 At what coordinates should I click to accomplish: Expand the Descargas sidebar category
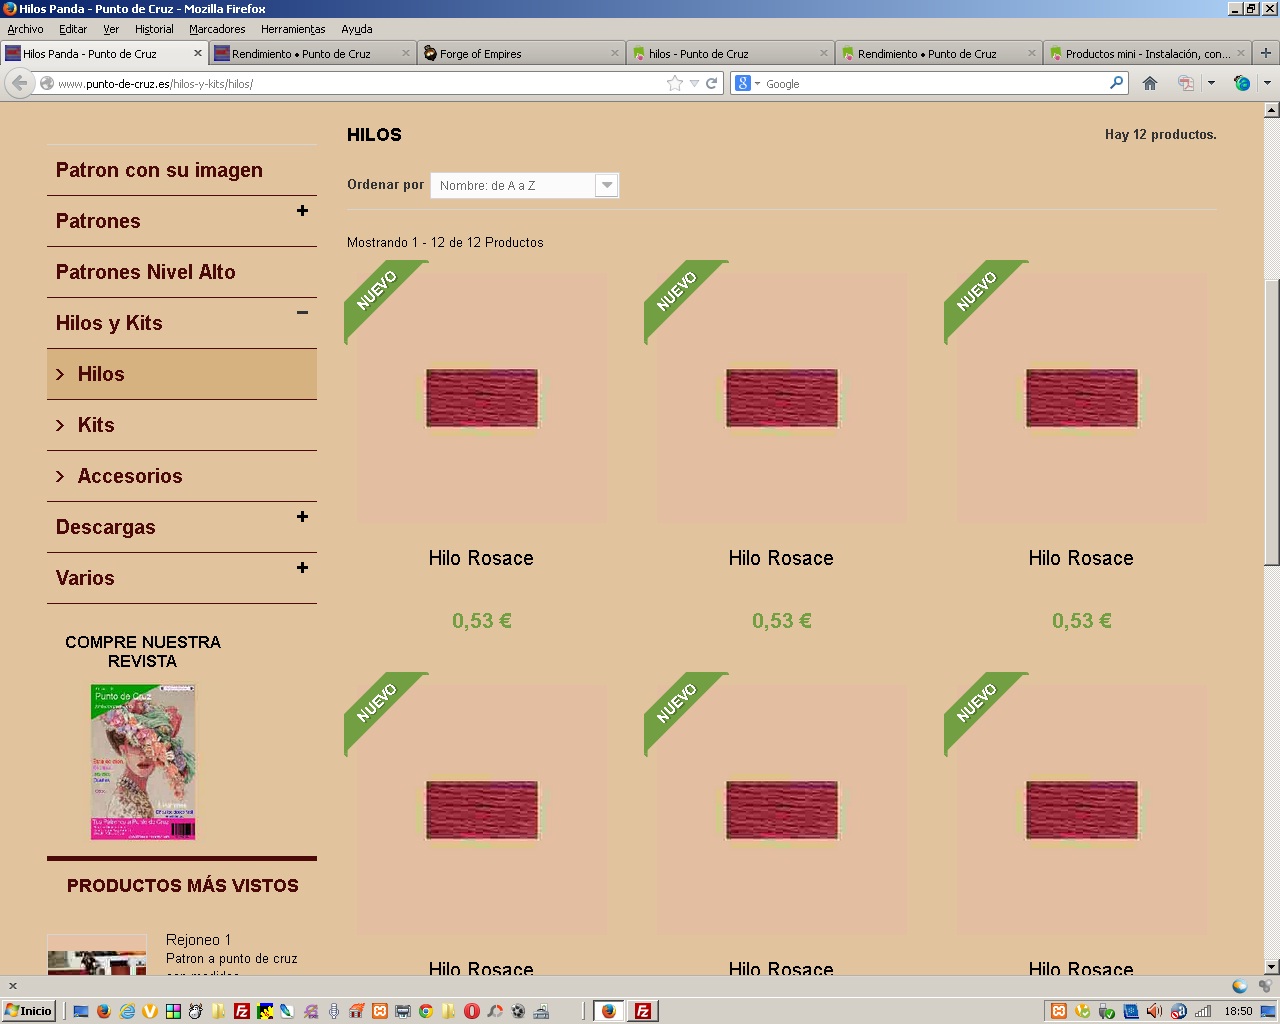[x=302, y=517]
